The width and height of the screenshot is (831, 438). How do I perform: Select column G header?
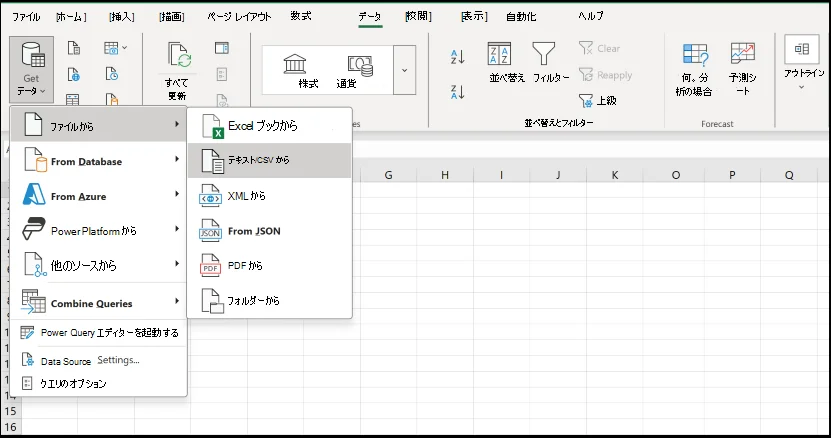pyautogui.click(x=388, y=175)
